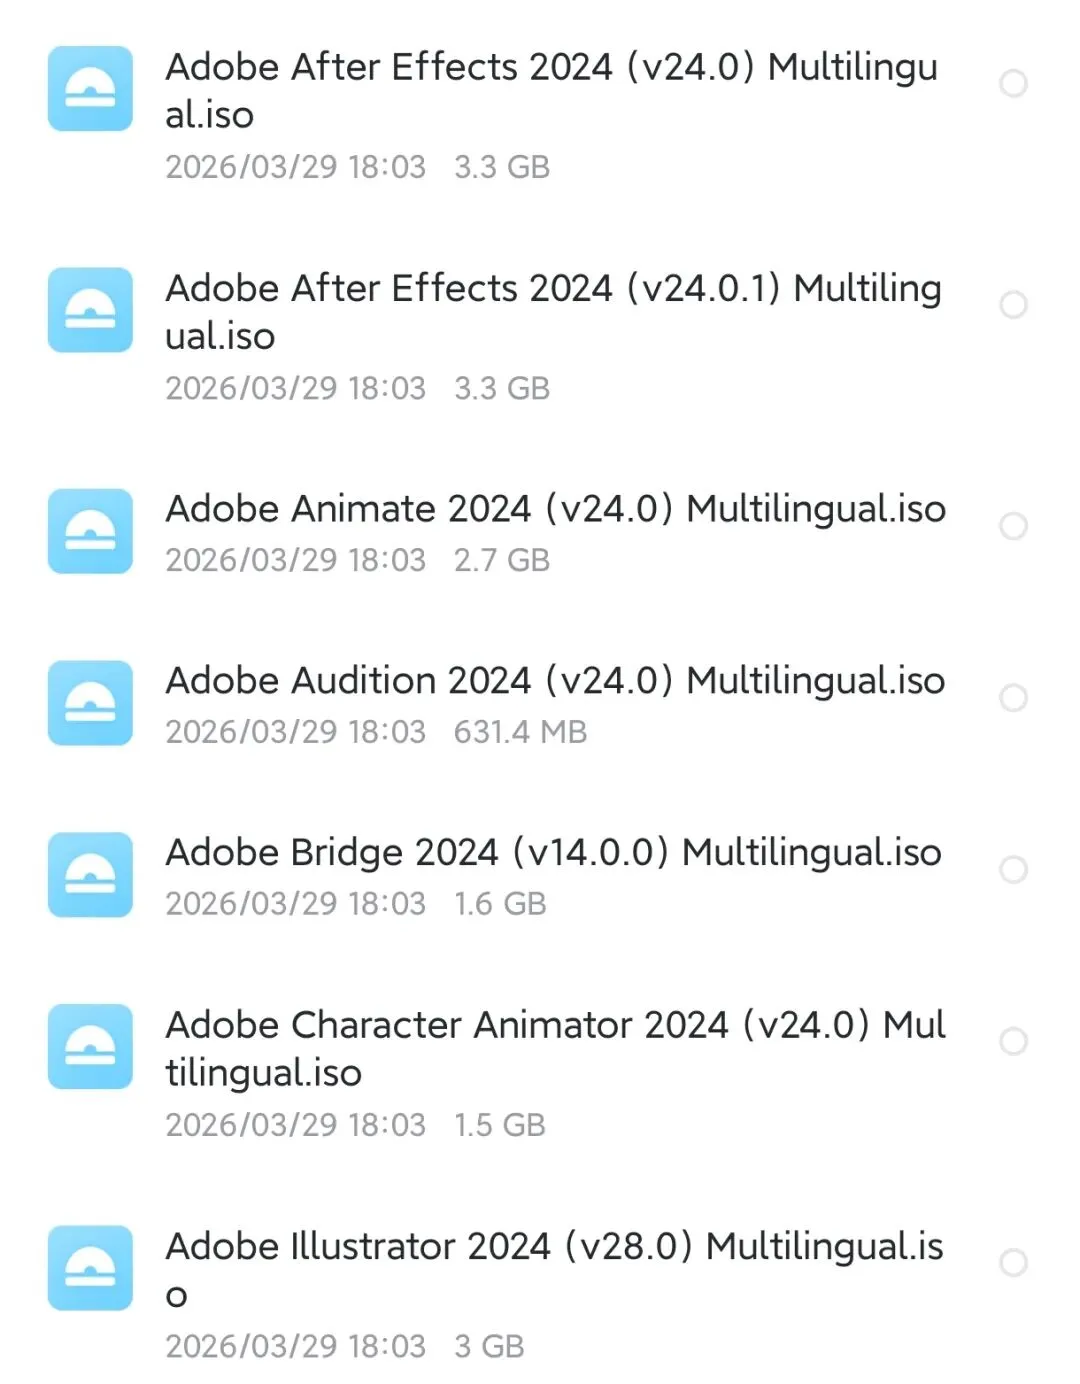Mark the Character Animator 2024 file as selected
1080x1384 pixels.
[1013, 1041]
